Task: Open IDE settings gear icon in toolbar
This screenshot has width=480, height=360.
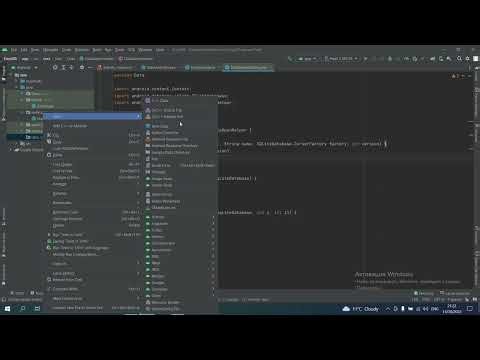Action: click(x=467, y=59)
